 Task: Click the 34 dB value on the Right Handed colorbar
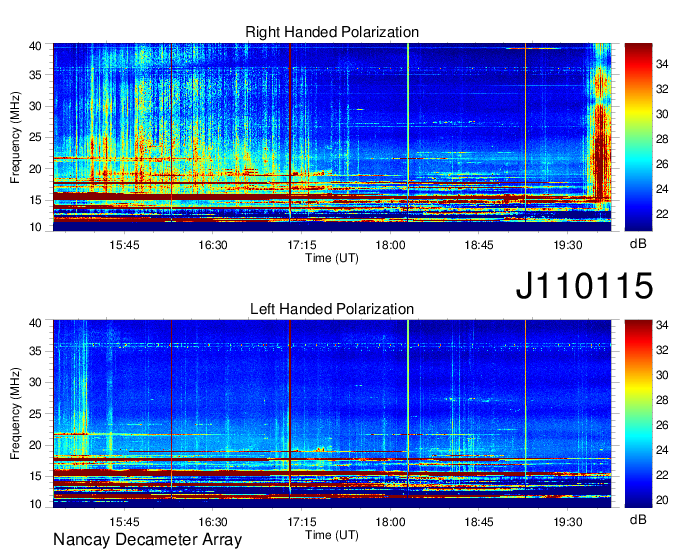(662, 65)
